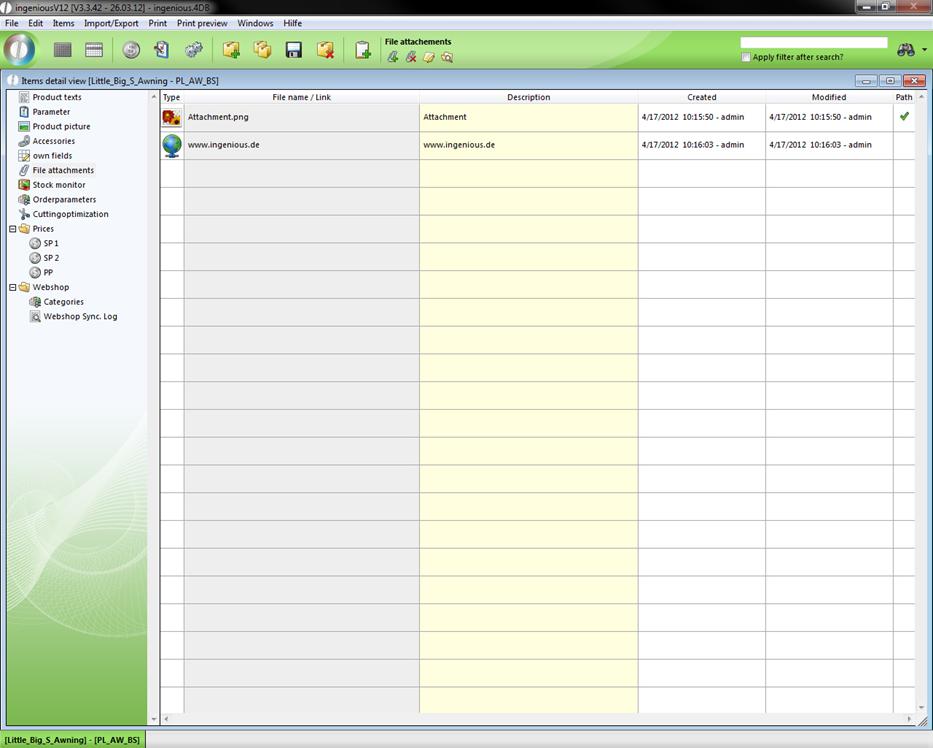This screenshot has width=933, height=748.
Task: Collapse the Prices folder
Action: click(x=12, y=229)
